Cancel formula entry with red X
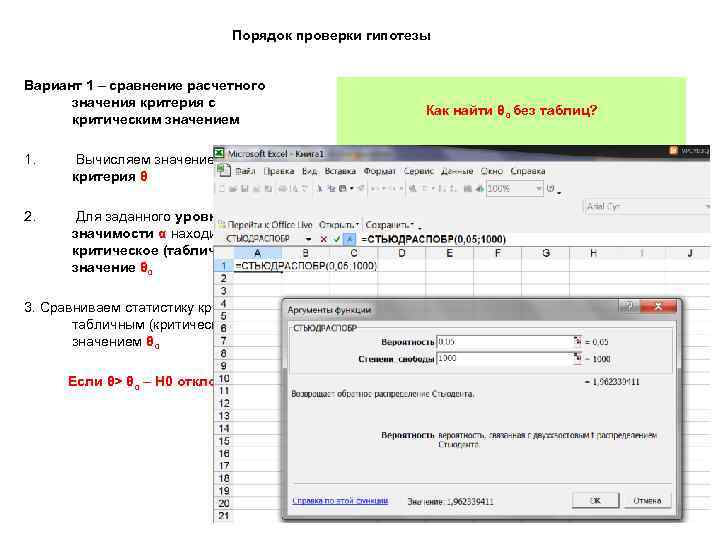The image size is (720, 540). point(324,239)
